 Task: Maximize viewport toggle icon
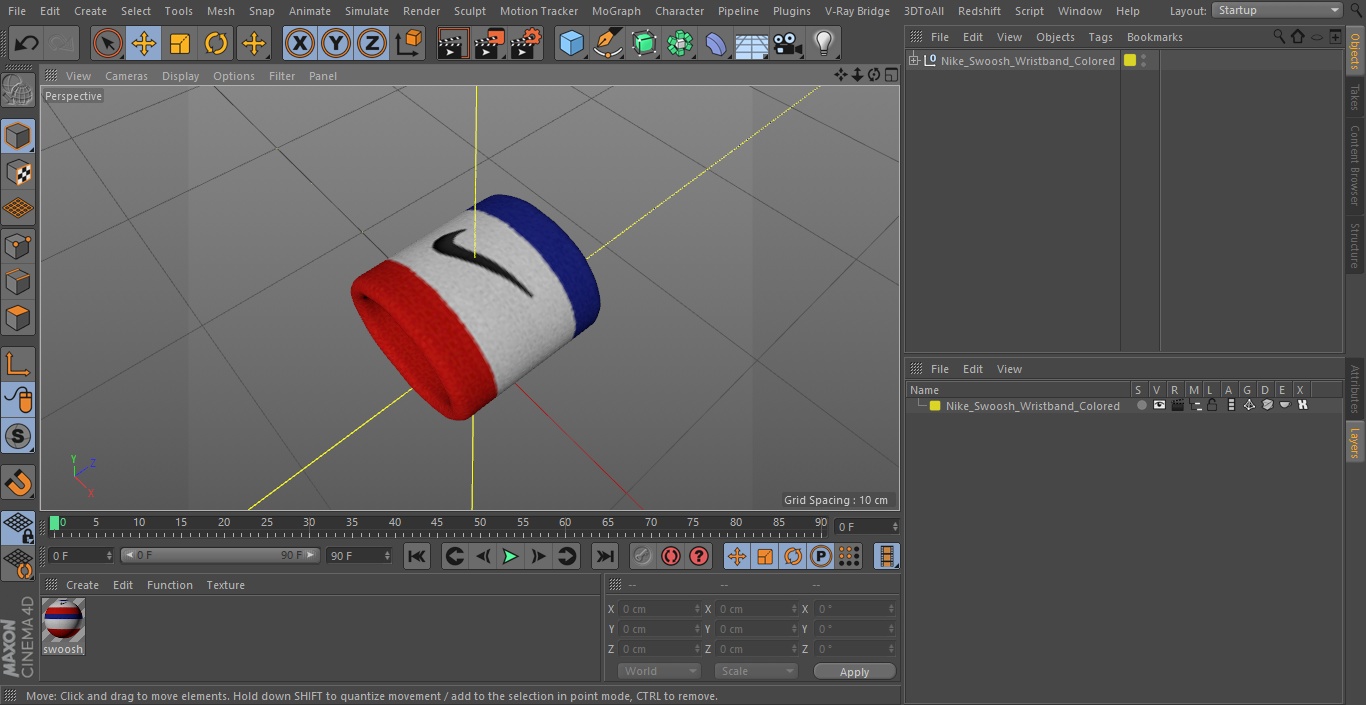890,75
